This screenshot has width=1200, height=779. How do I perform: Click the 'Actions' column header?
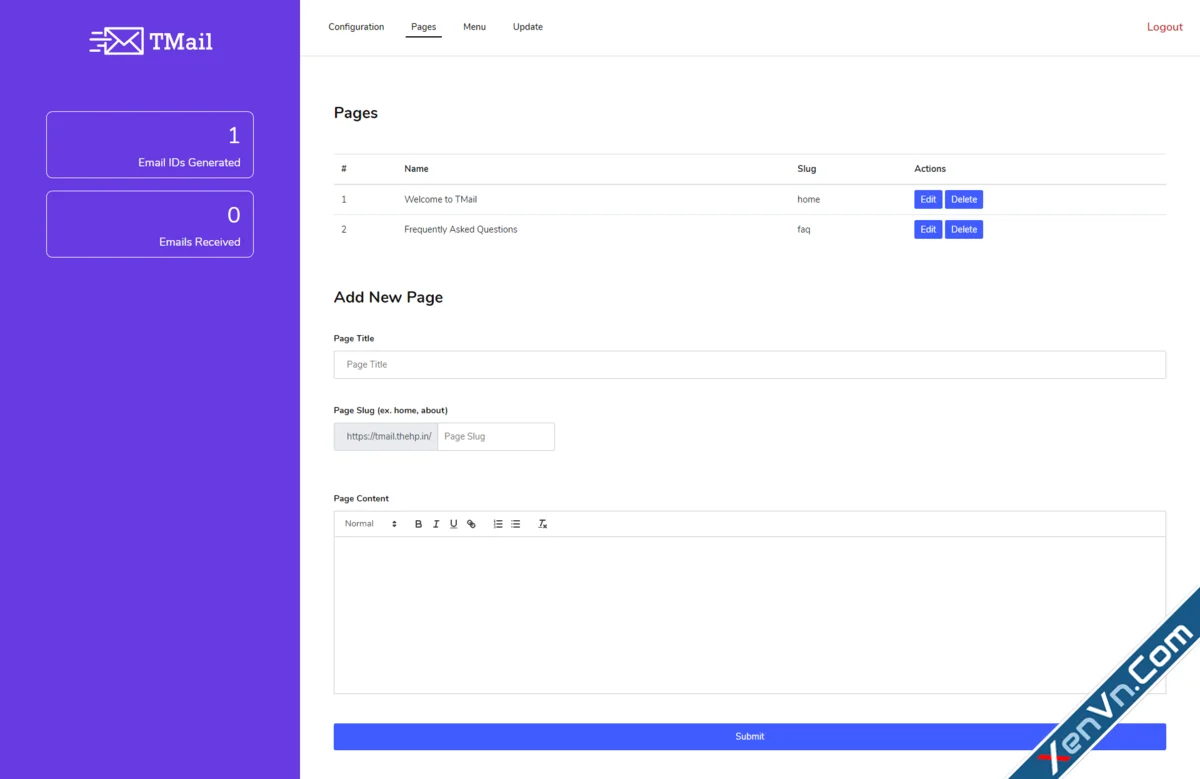coord(930,169)
